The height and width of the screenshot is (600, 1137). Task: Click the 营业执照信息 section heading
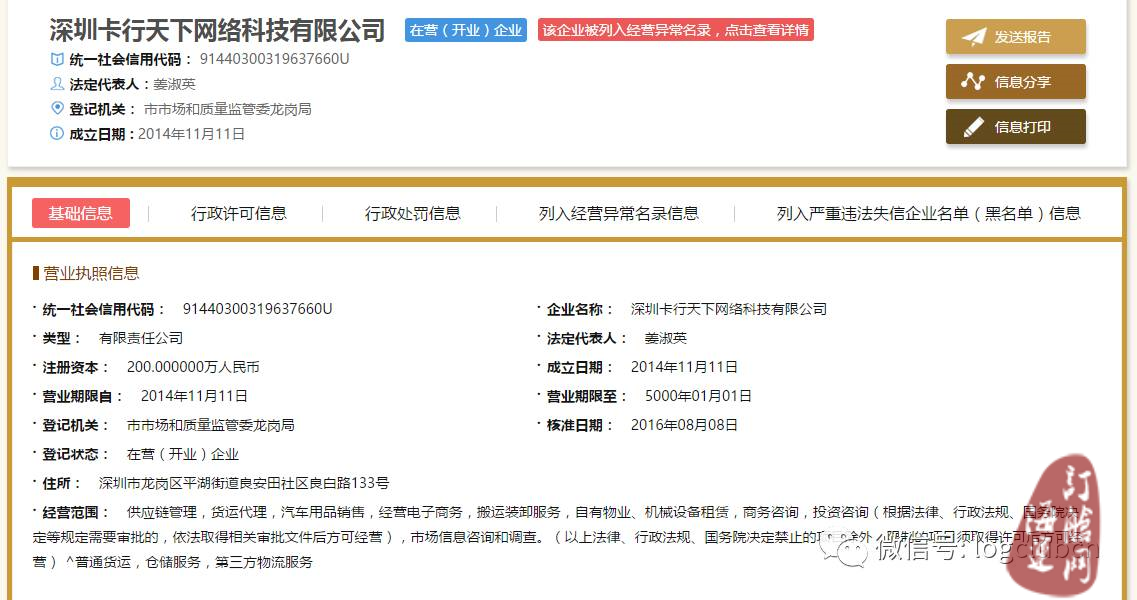(x=91, y=274)
